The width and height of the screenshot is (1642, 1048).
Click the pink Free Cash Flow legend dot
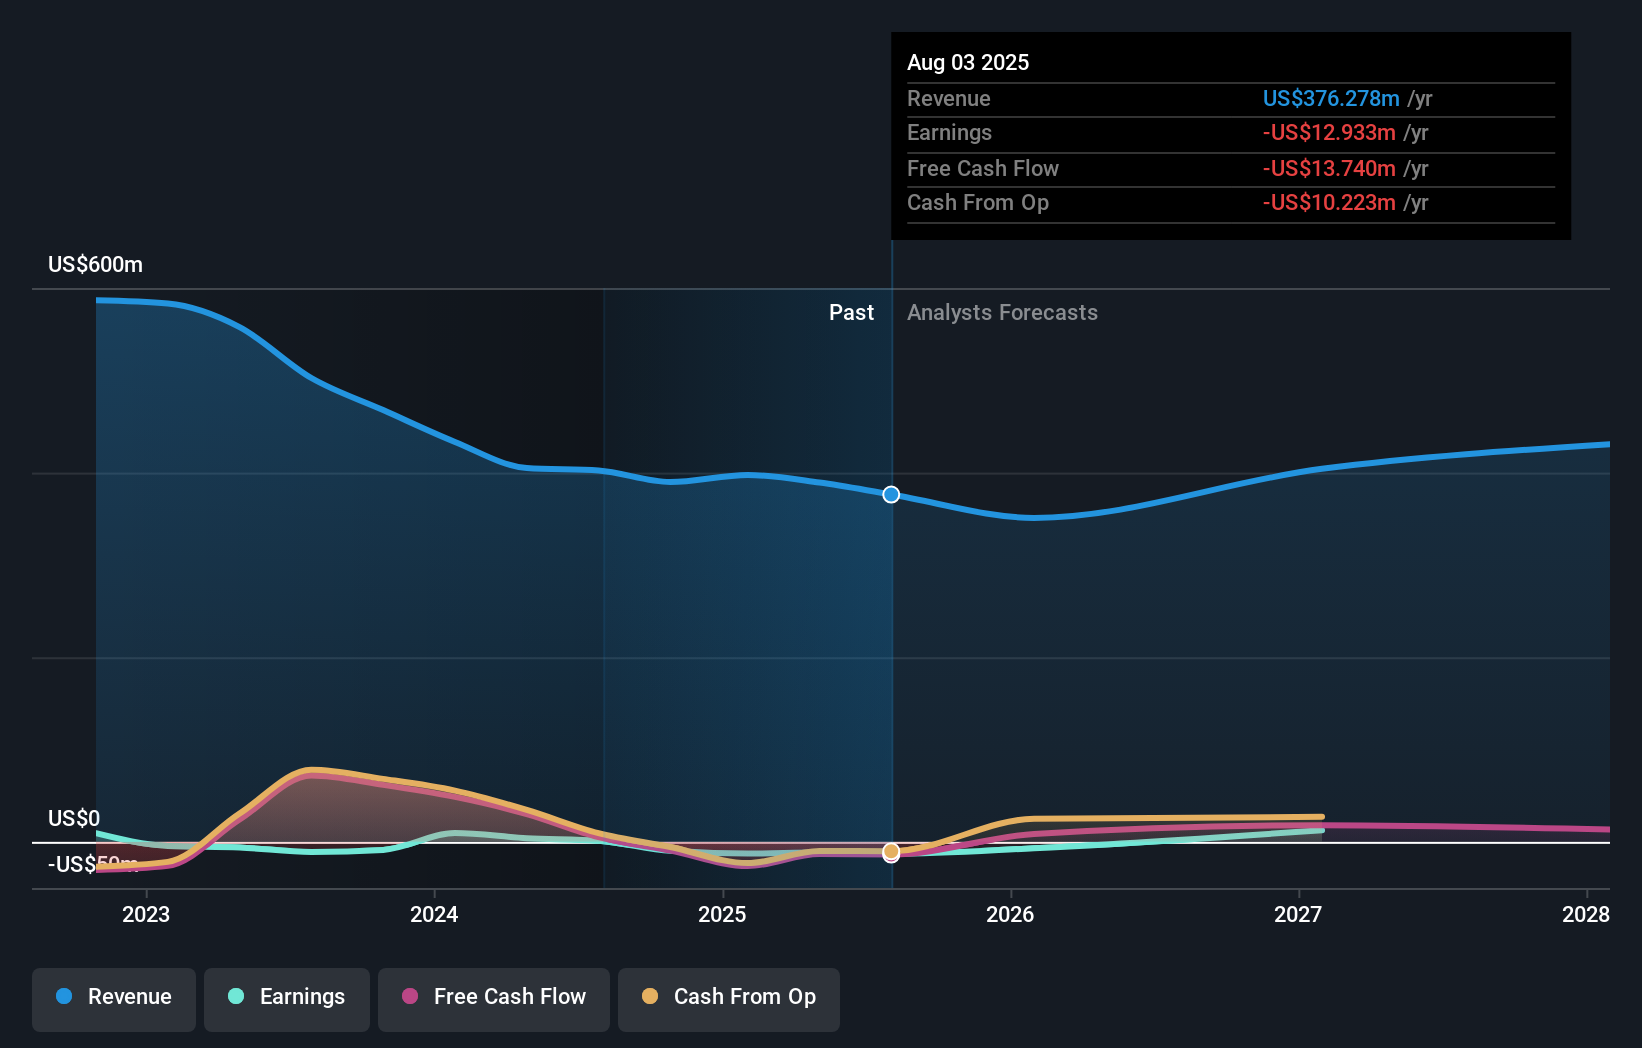tap(412, 997)
